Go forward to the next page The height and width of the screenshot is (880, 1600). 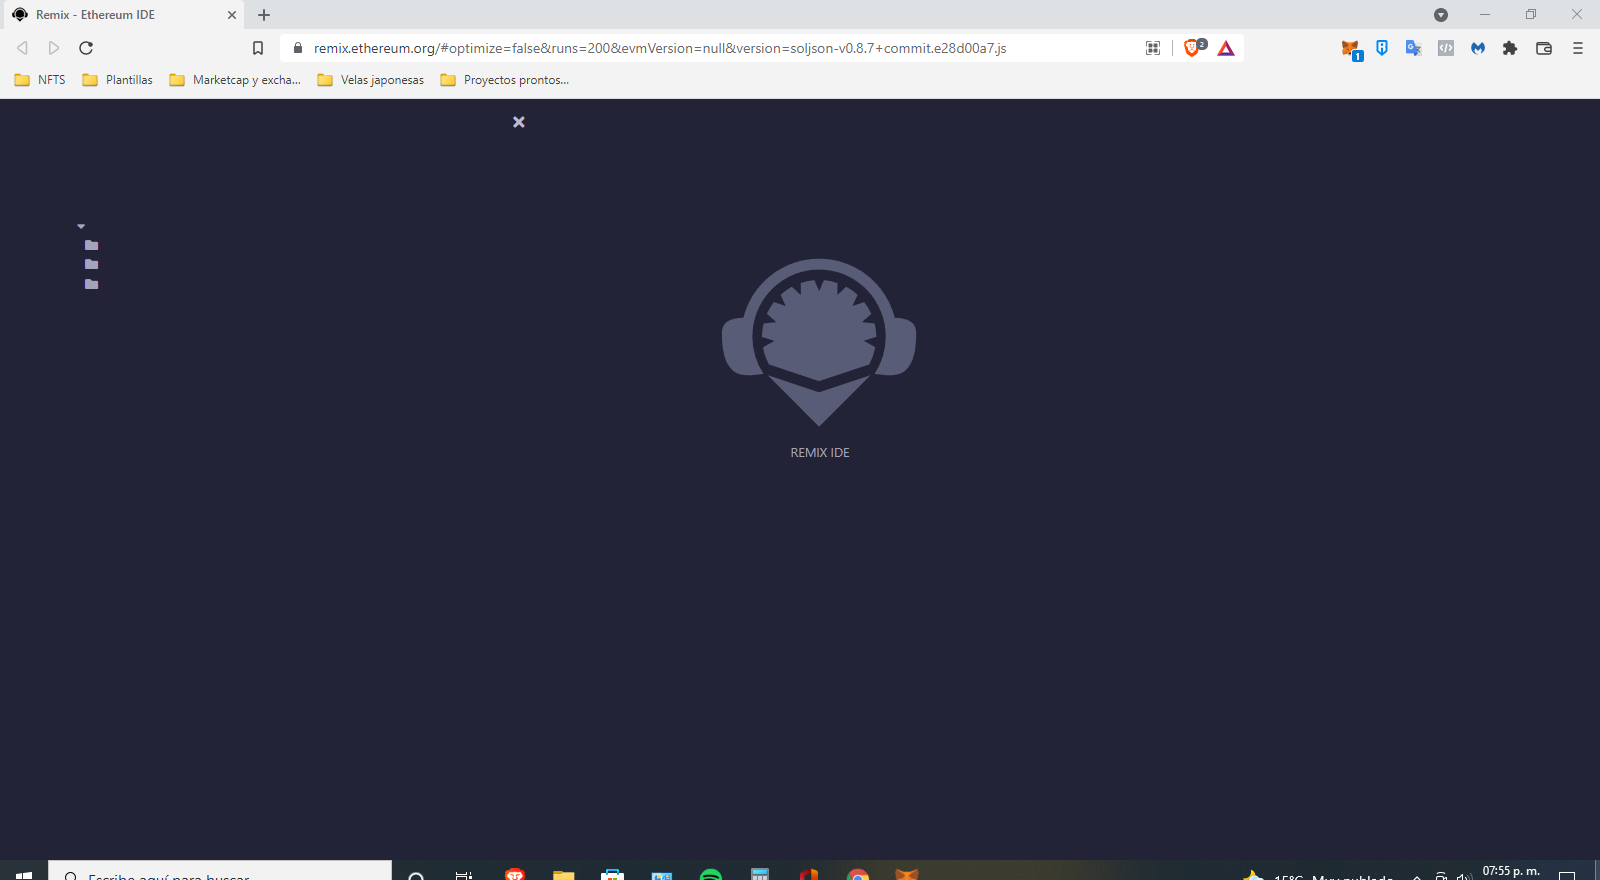click(x=54, y=48)
